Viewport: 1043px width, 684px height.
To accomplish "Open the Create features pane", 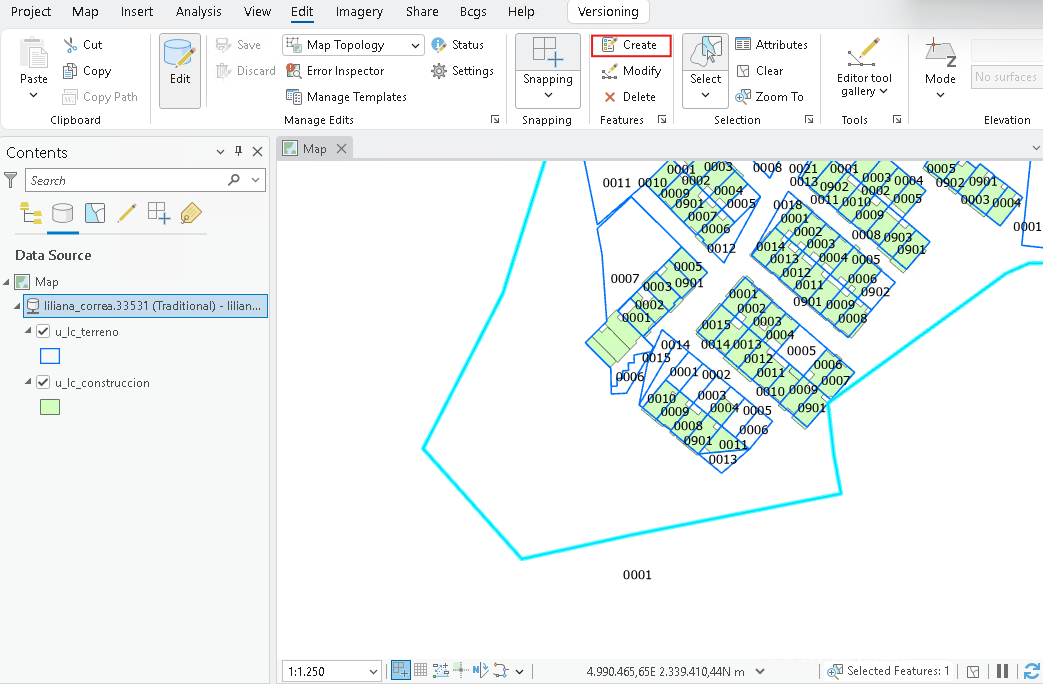I will tap(631, 45).
